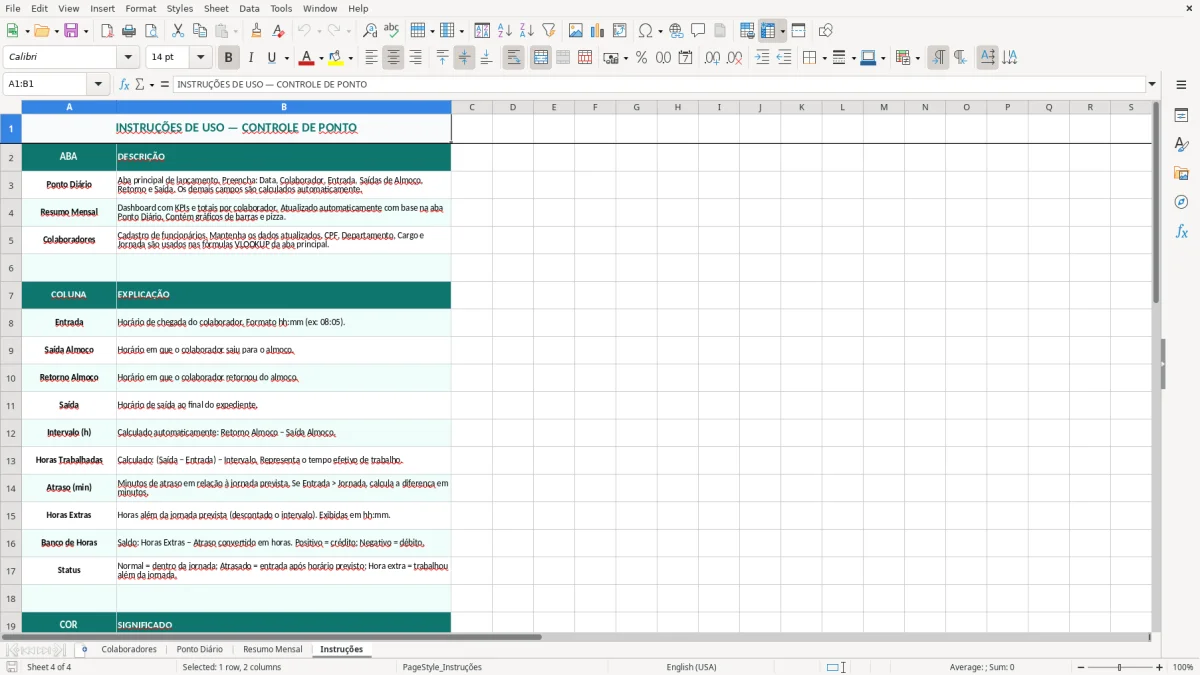
Task: Open the Special Character omega icon
Action: 645,31
